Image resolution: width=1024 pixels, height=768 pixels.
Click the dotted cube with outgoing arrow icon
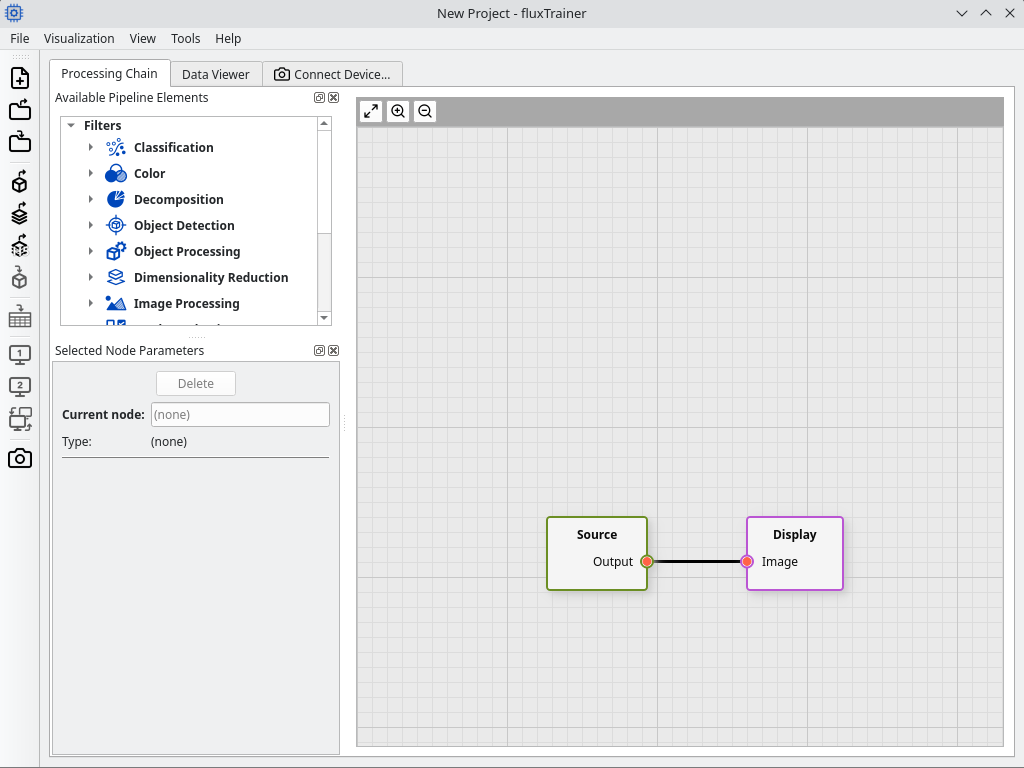tap(20, 246)
